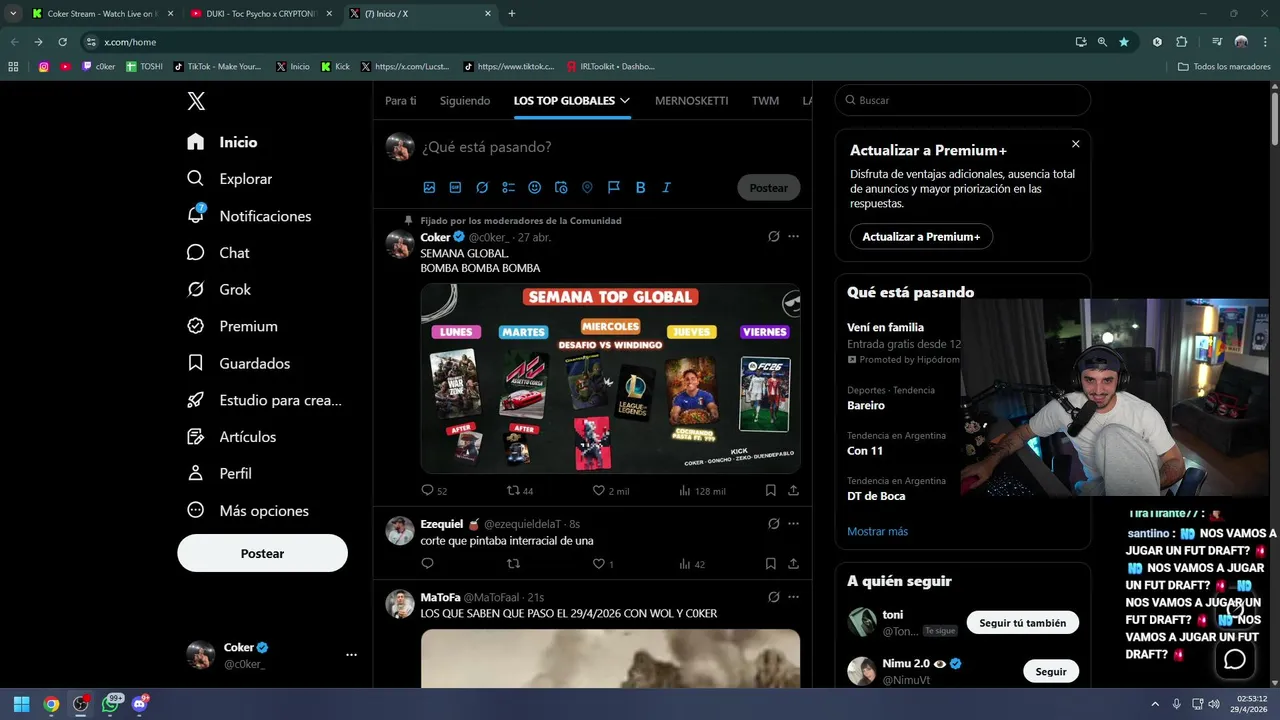This screenshot has height=720, width=1280.
Task: Open the tab search dropdown arrow
Action: pos(13,14)
